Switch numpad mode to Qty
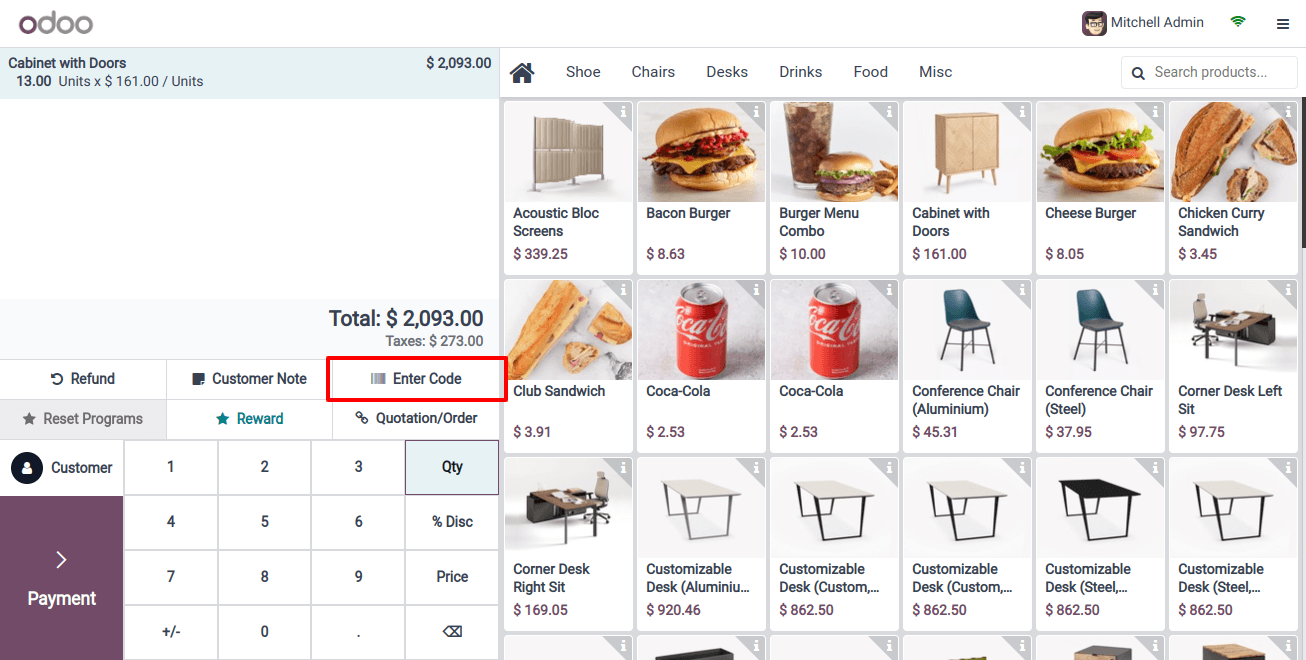The image size is (1306, 660). pos(452,467)
